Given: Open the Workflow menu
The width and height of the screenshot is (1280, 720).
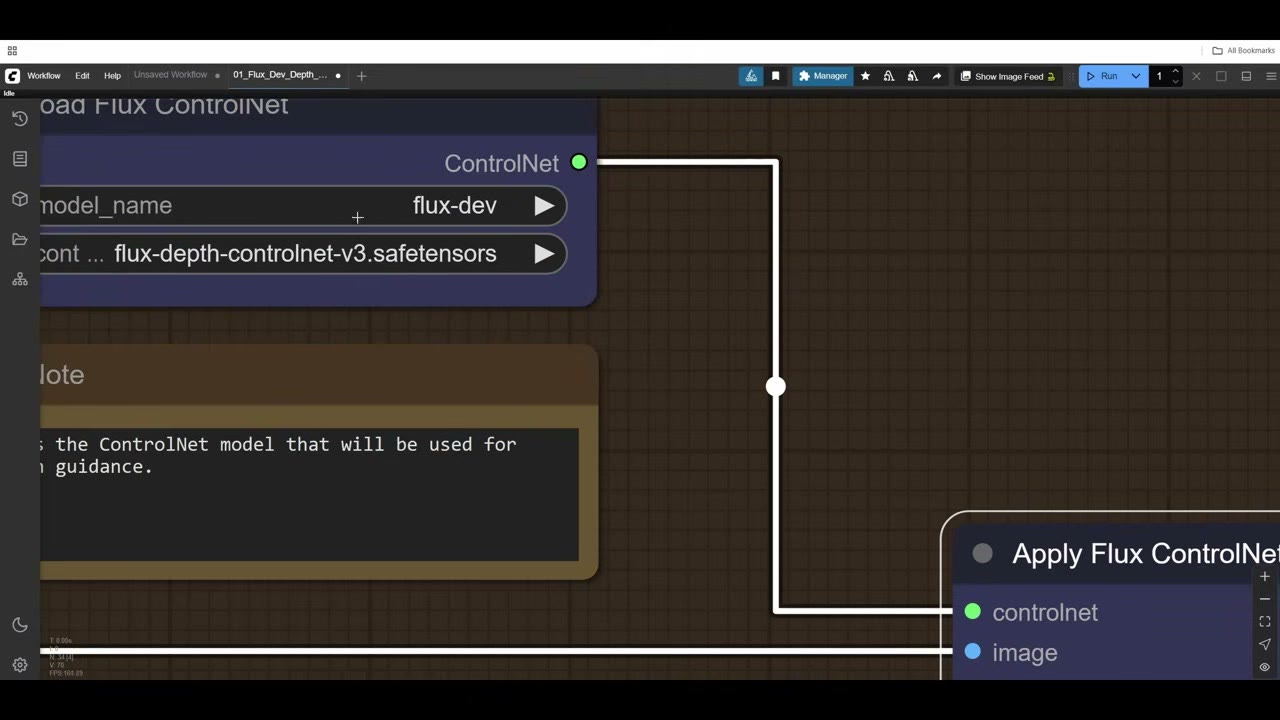Looking at the screenshot, I should (44, 76).
